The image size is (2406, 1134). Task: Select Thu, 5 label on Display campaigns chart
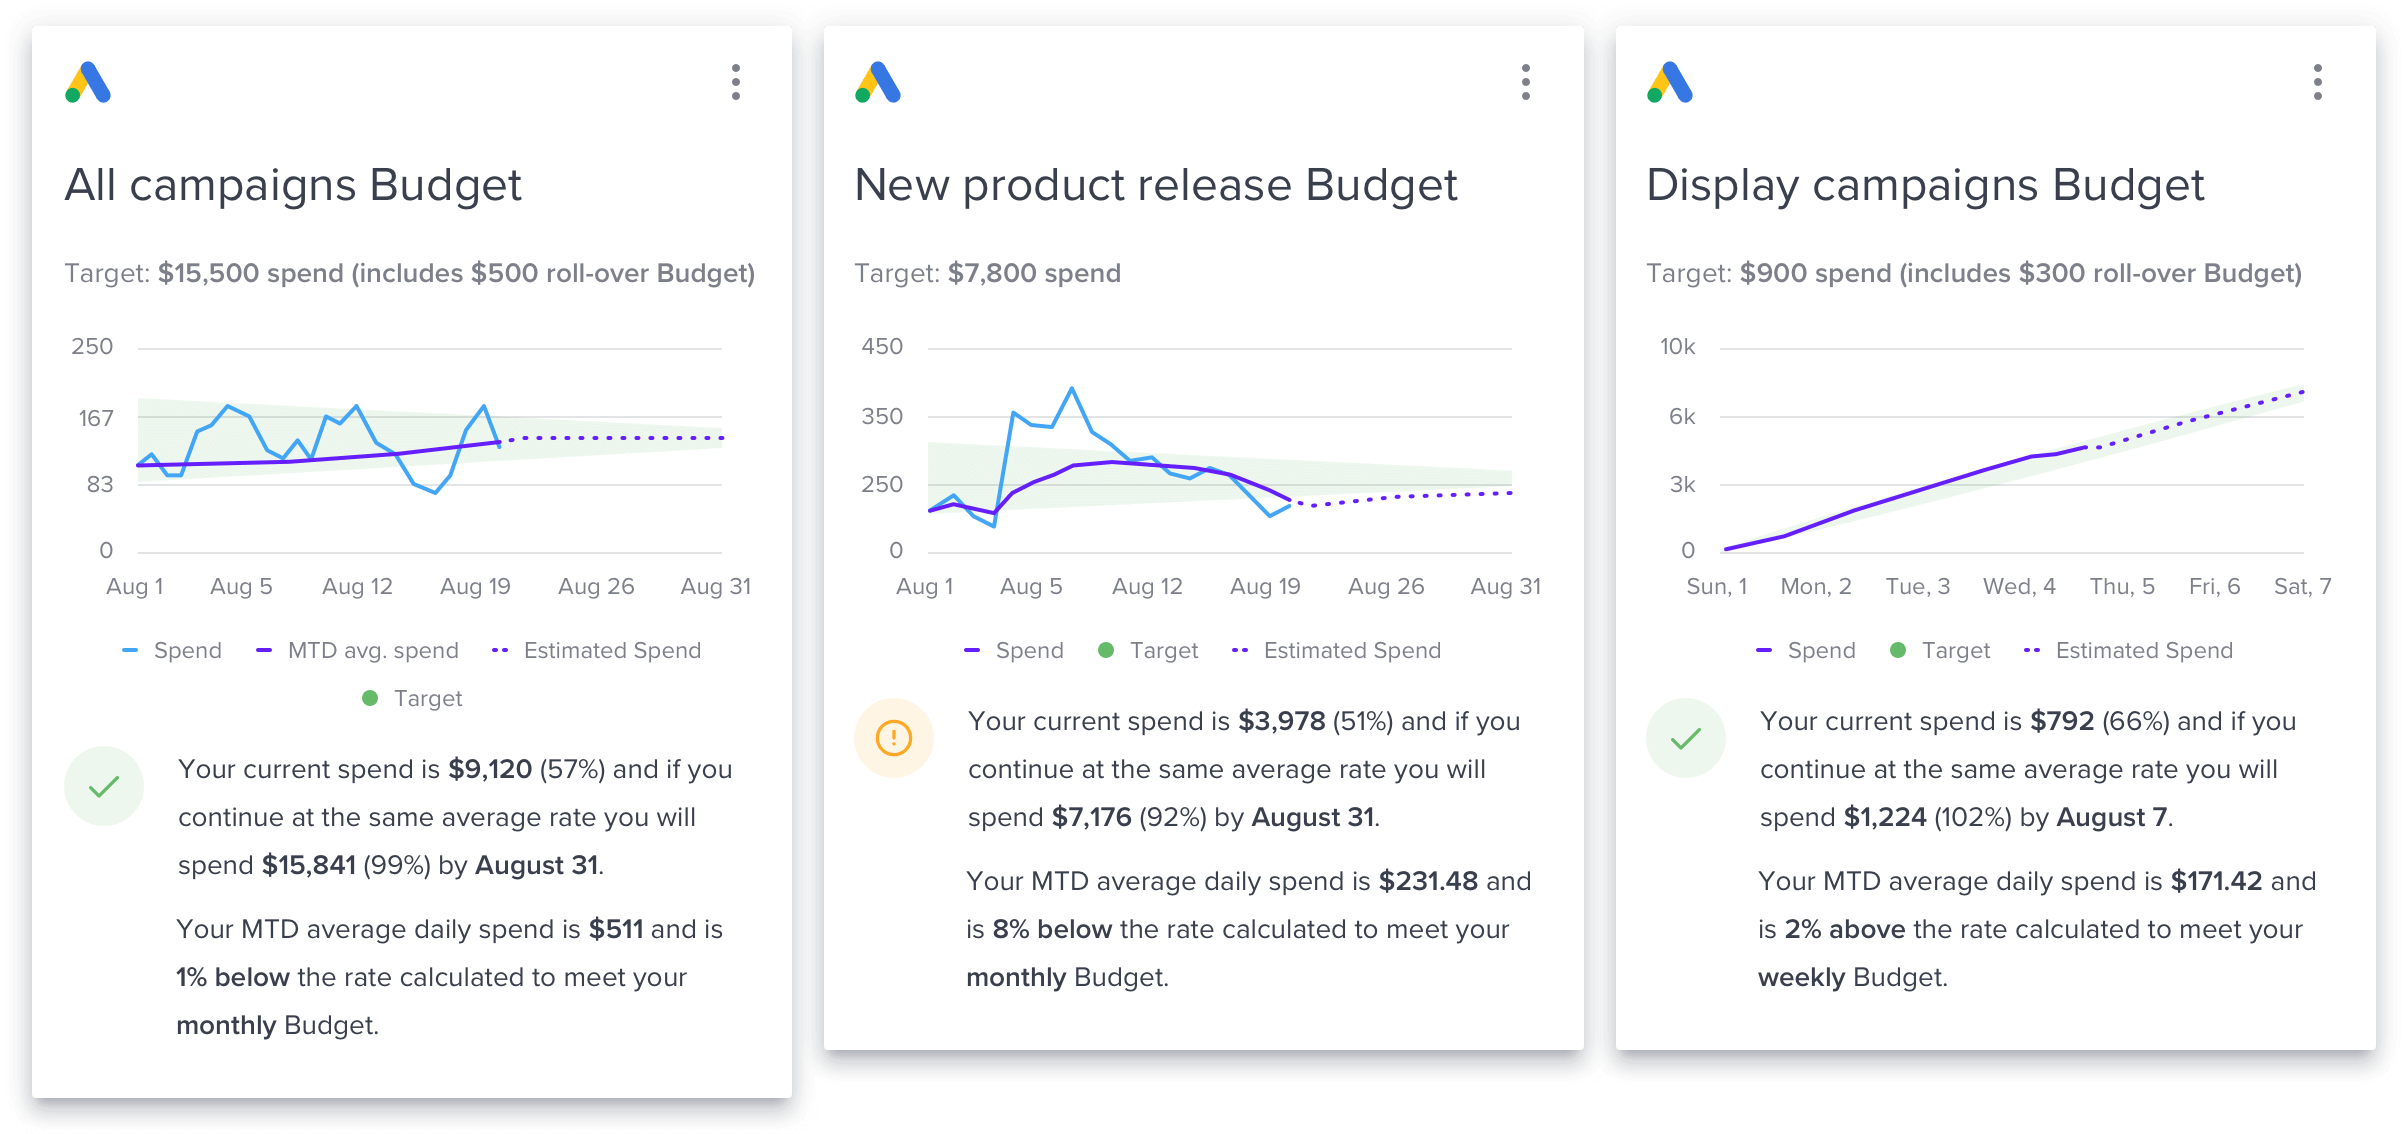point(2122,586)
